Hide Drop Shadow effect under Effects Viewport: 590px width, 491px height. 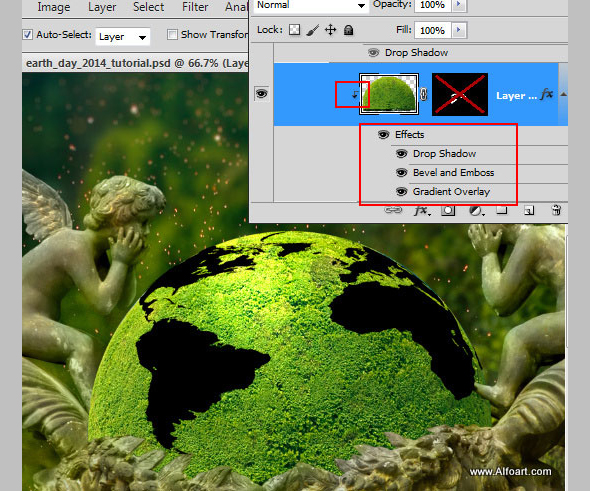pos(401,154)
